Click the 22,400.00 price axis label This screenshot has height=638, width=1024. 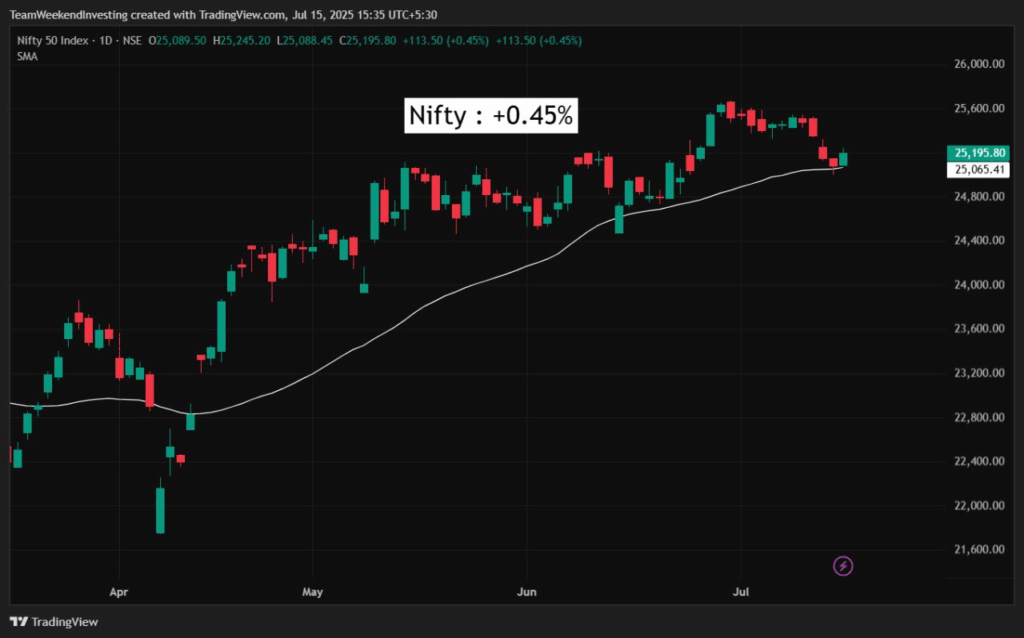point(979,461)
